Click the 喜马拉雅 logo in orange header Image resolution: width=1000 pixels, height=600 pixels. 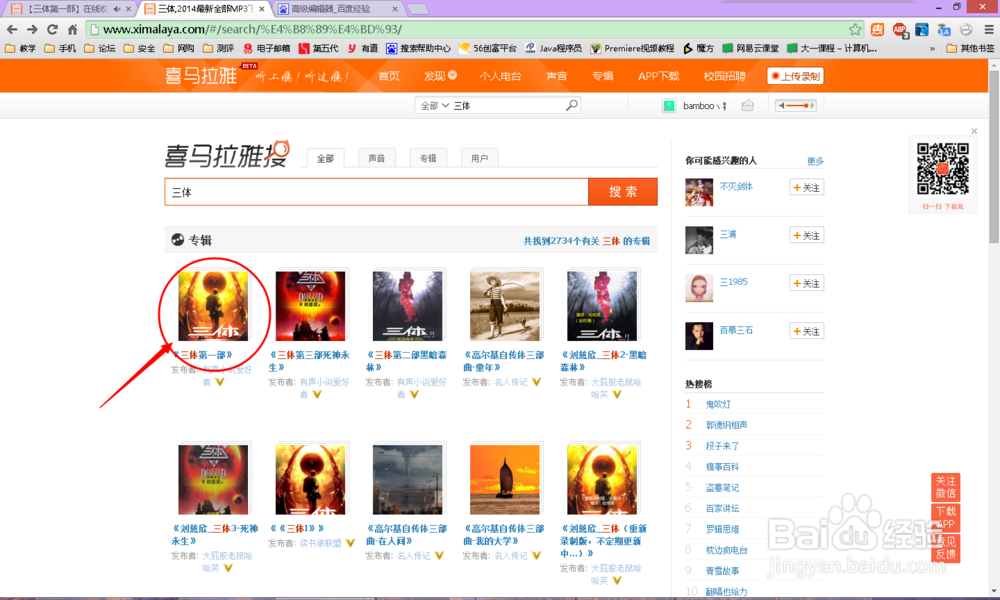[x=202, y=75]
